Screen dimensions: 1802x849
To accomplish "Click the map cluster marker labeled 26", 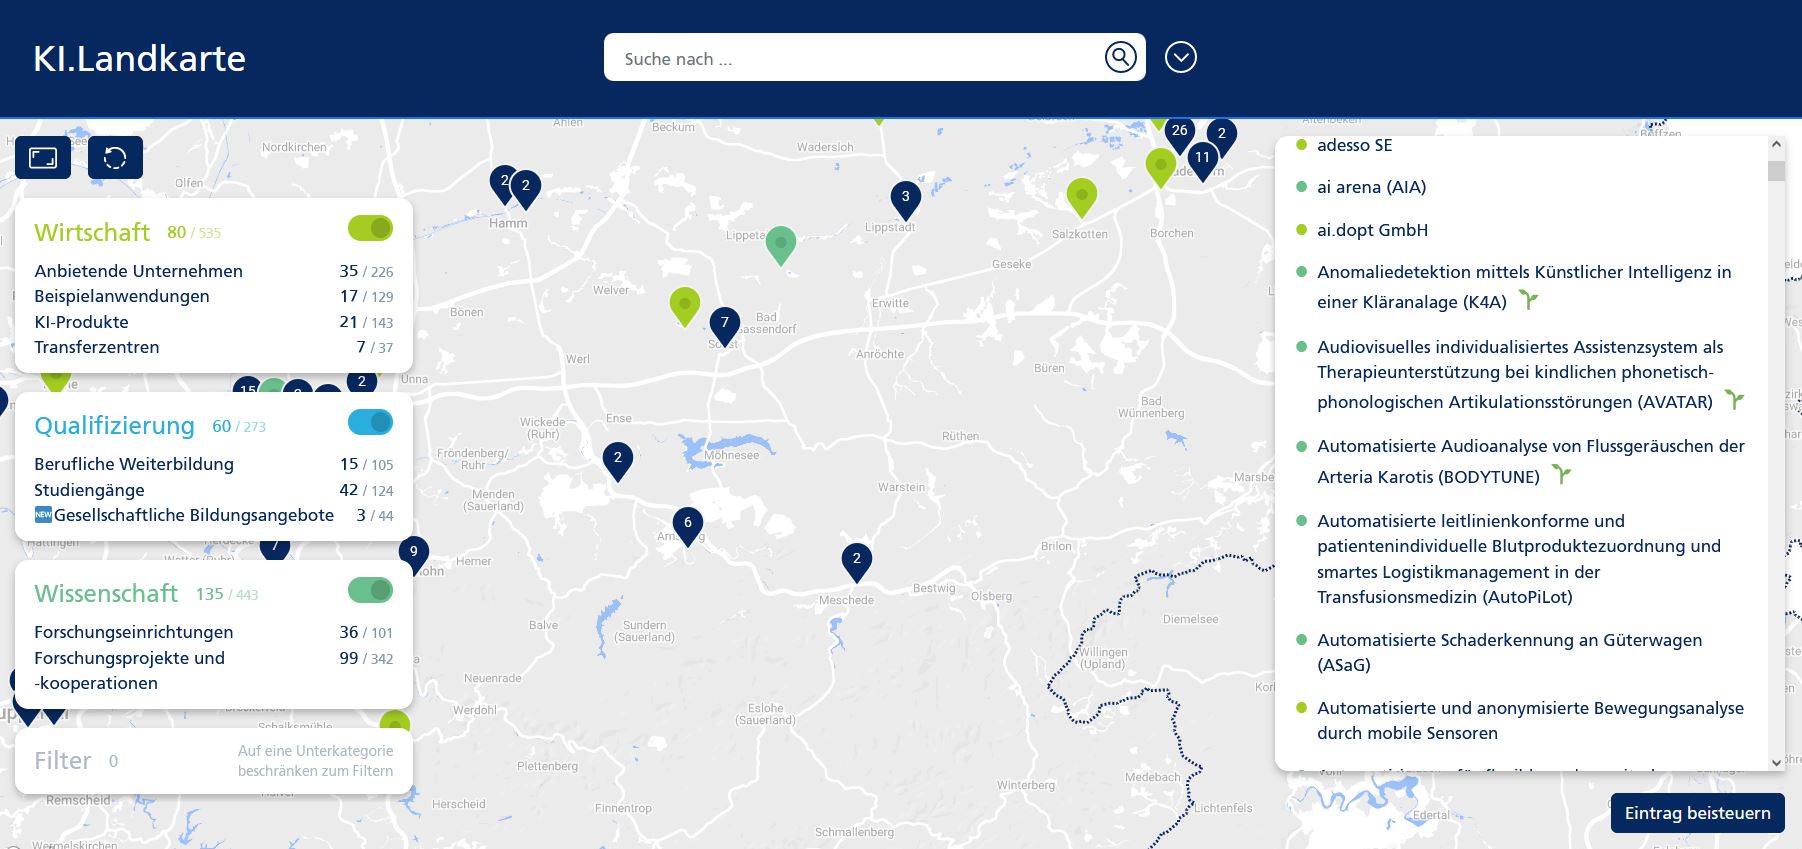I will (x=1179, y=132).
